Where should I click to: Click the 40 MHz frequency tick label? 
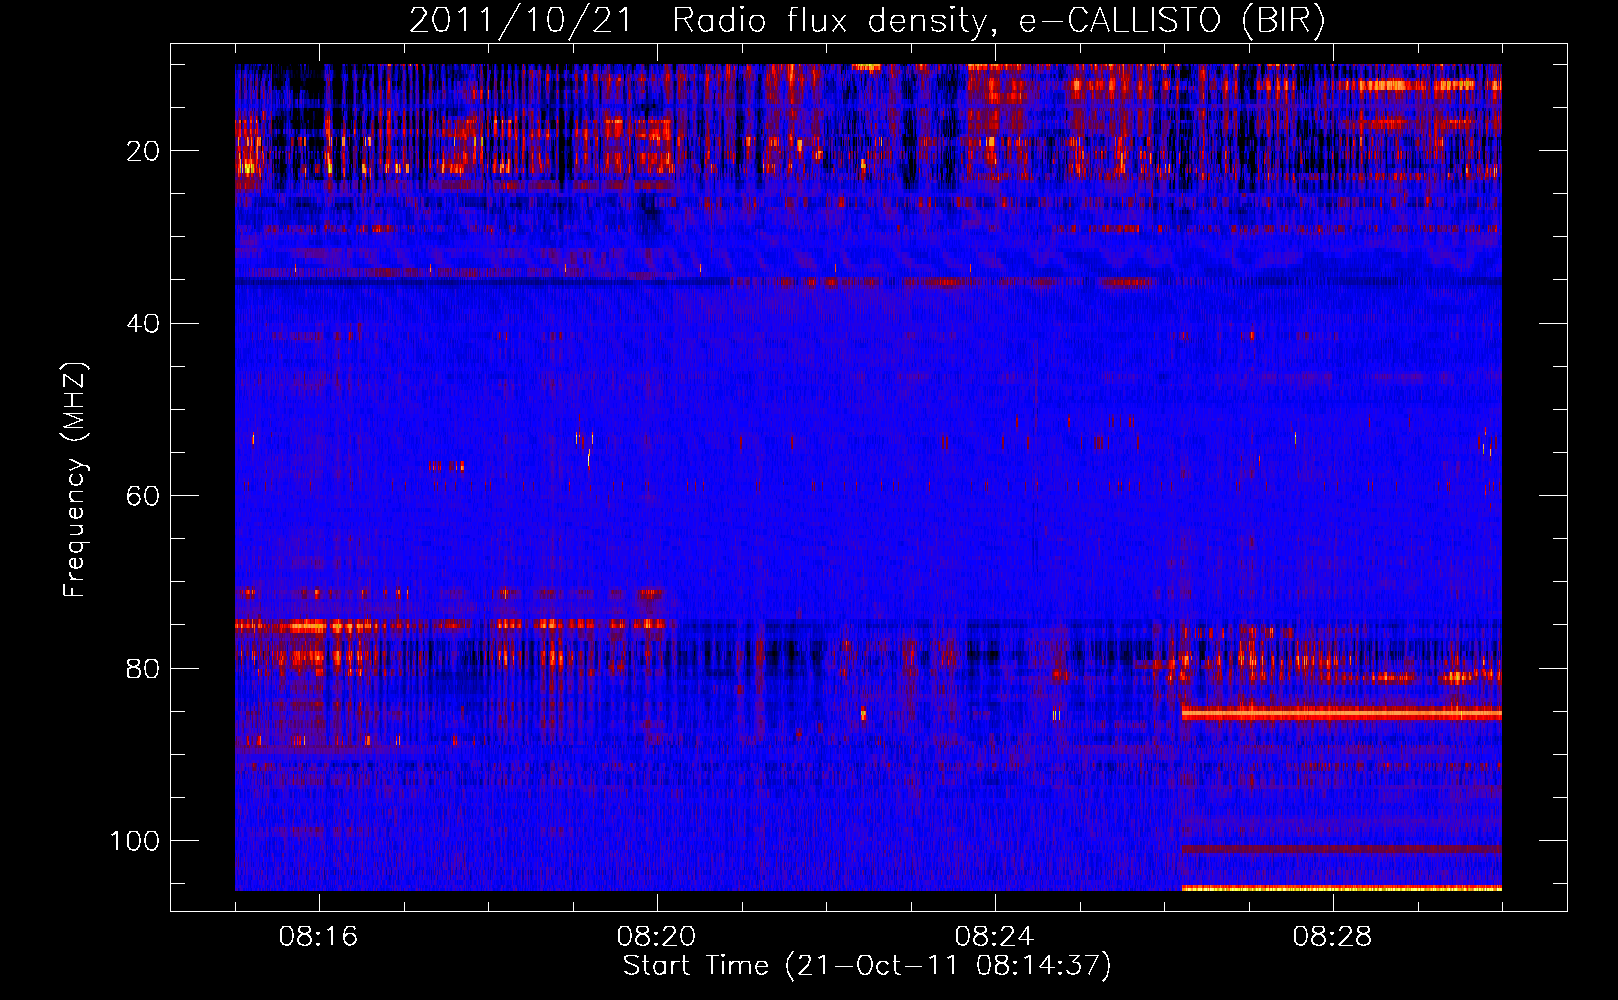143,323
